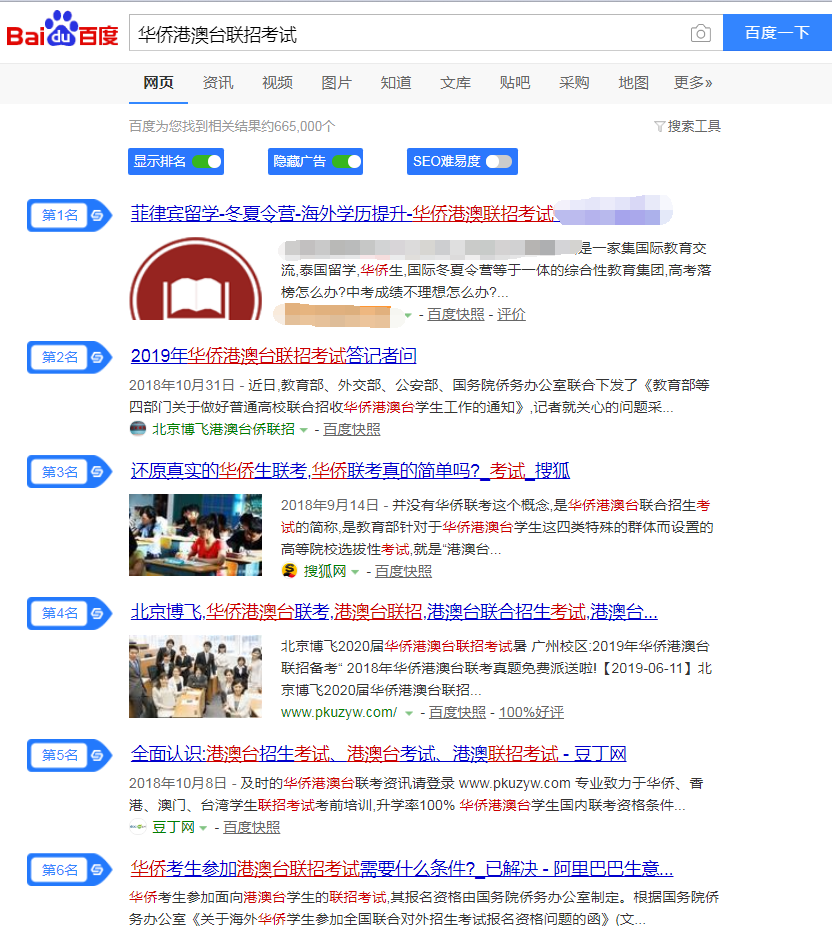
Task: Toggle the 隐藏广告 switch
Action: coord(347,161)
